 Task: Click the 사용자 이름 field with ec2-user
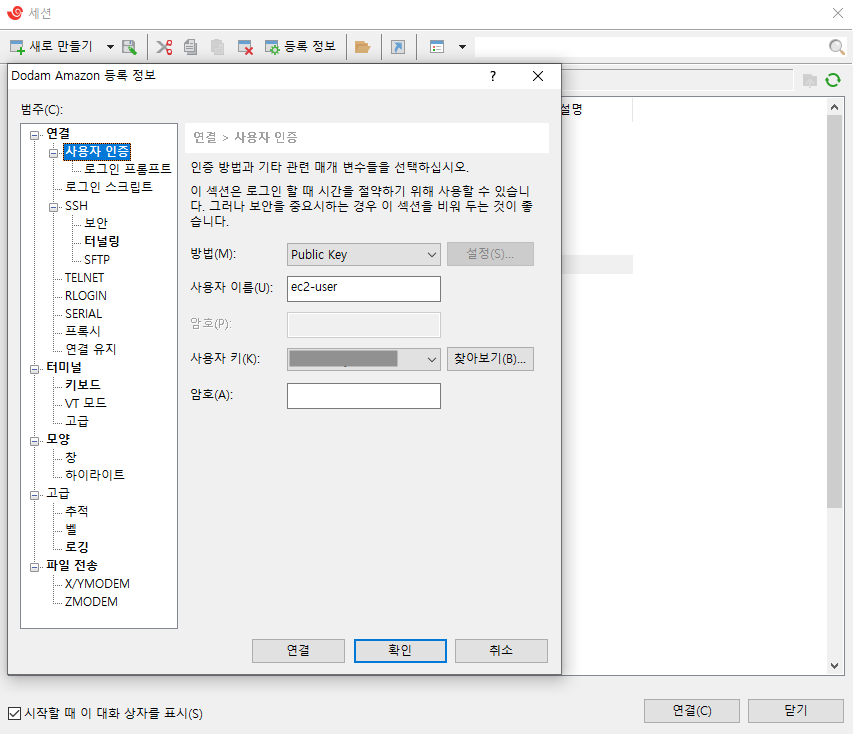click(363, 288)
